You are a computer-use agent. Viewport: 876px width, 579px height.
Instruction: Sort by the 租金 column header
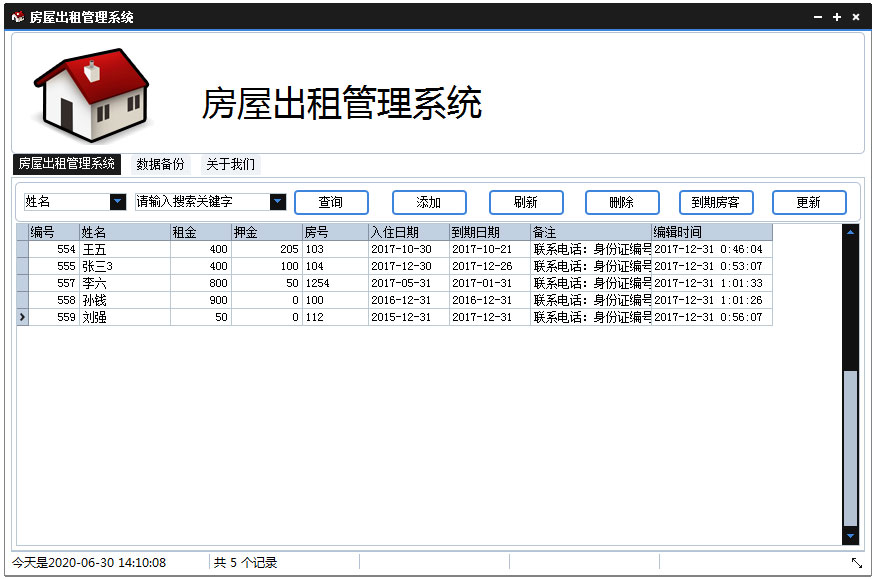click(x=201, y=232)
